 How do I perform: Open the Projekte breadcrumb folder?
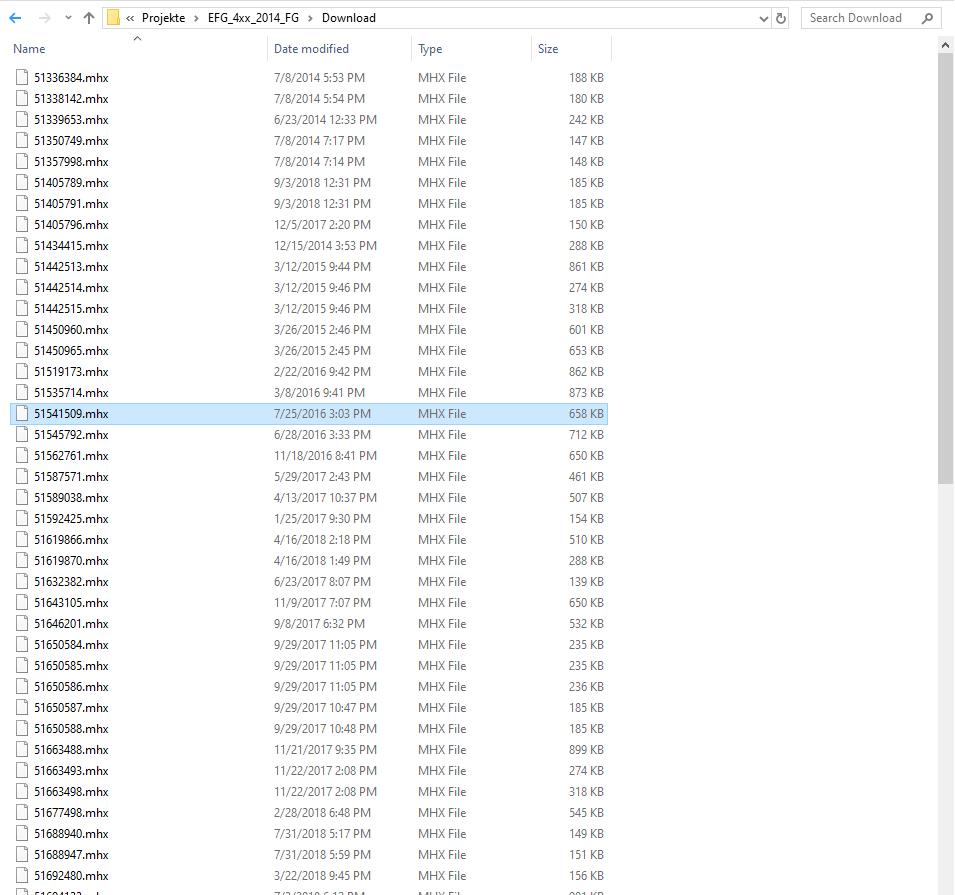(x=163, y=18)
